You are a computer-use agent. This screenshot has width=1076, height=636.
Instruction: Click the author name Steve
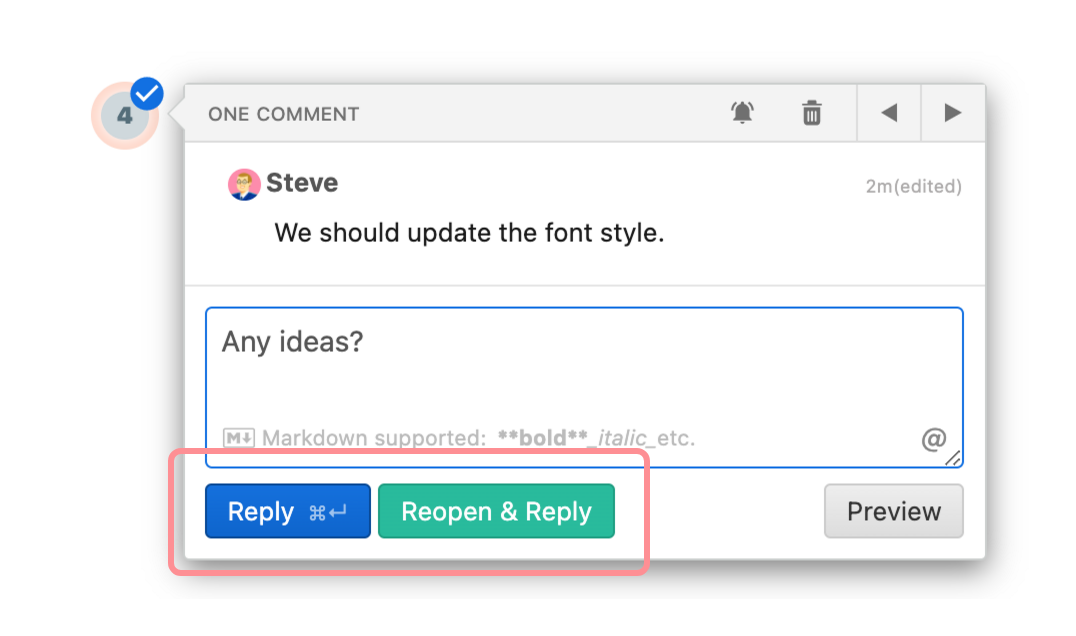pyautogui.click(x=302, y=183)
